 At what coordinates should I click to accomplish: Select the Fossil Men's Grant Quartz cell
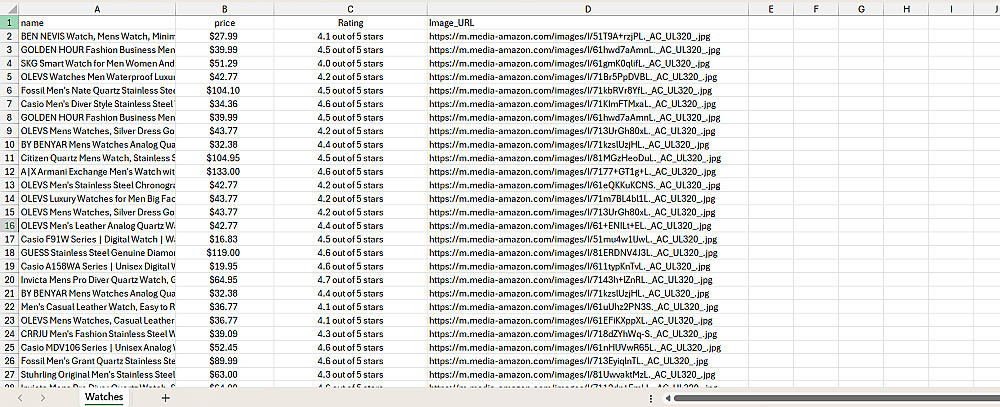click(97, 361)
